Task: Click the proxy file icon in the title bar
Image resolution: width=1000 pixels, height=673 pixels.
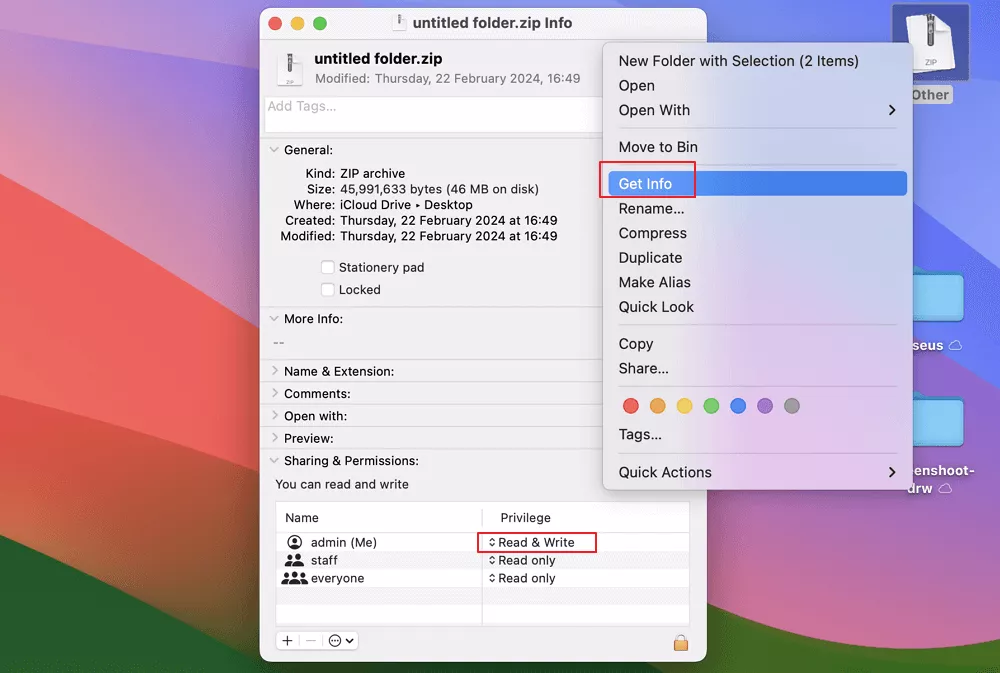Action: coord(399,22)
